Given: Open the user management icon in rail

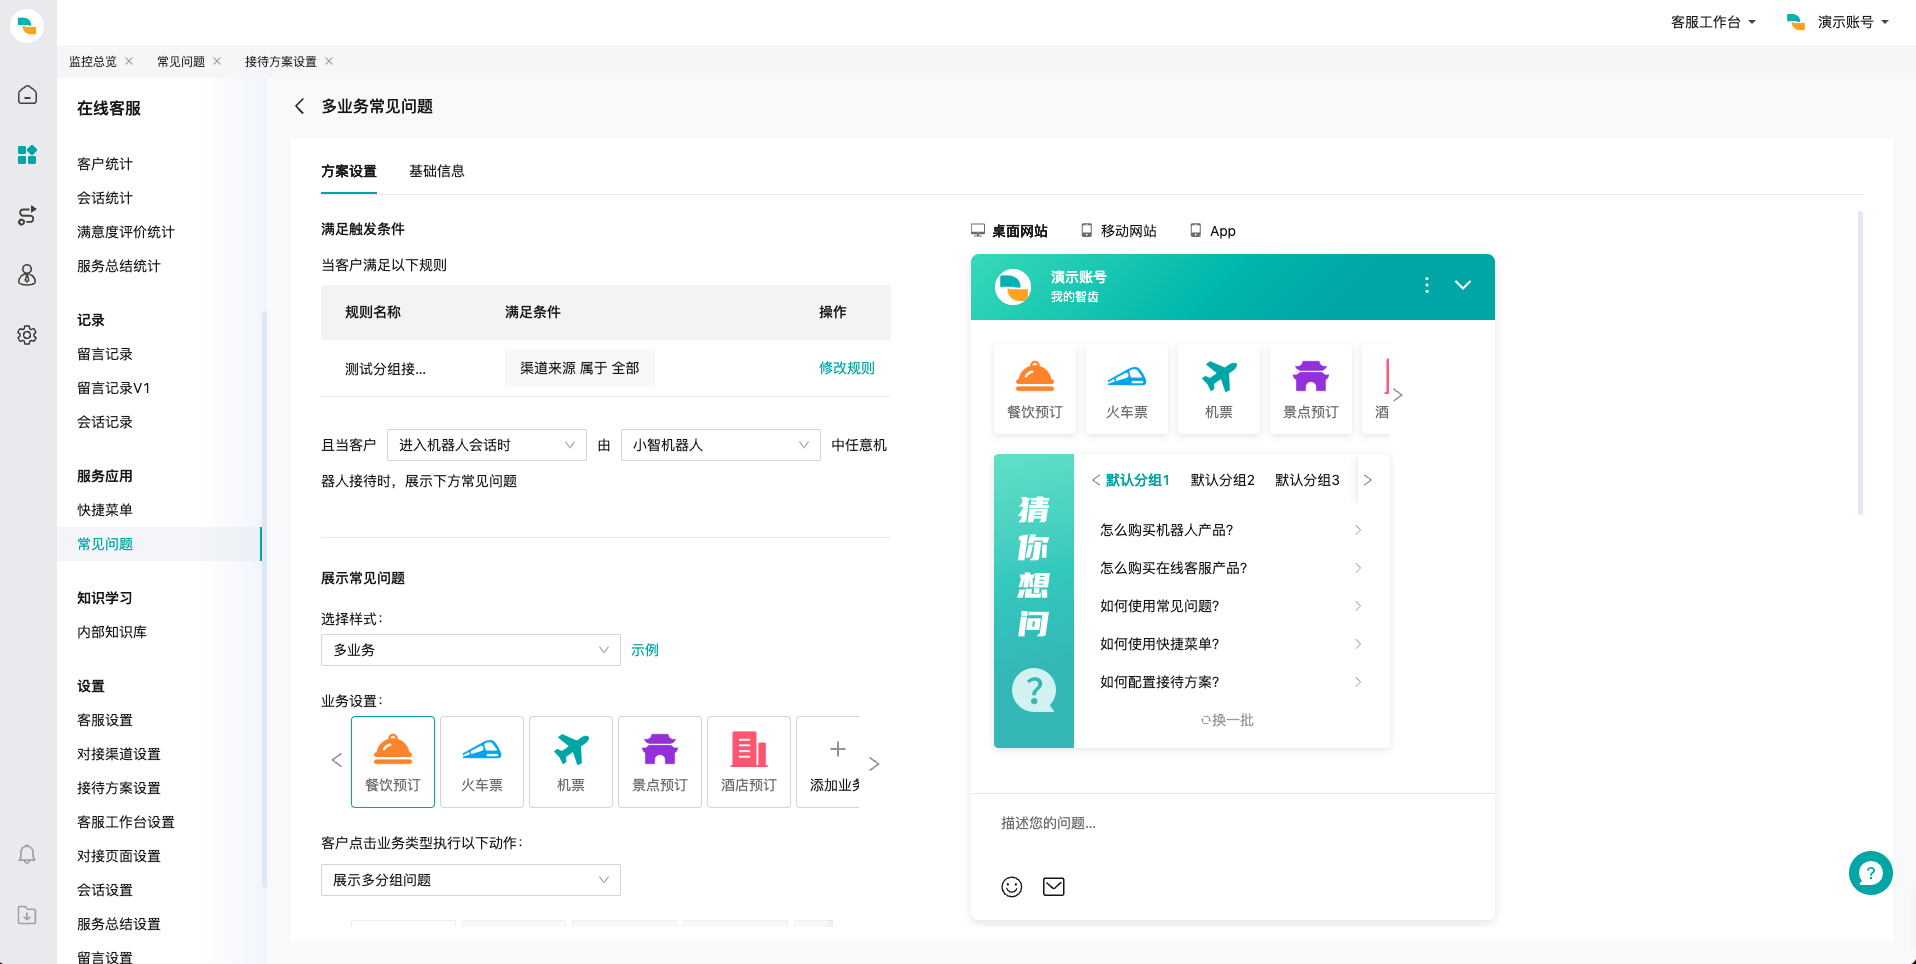Looking at the screenshot, I should click(27, 275).
